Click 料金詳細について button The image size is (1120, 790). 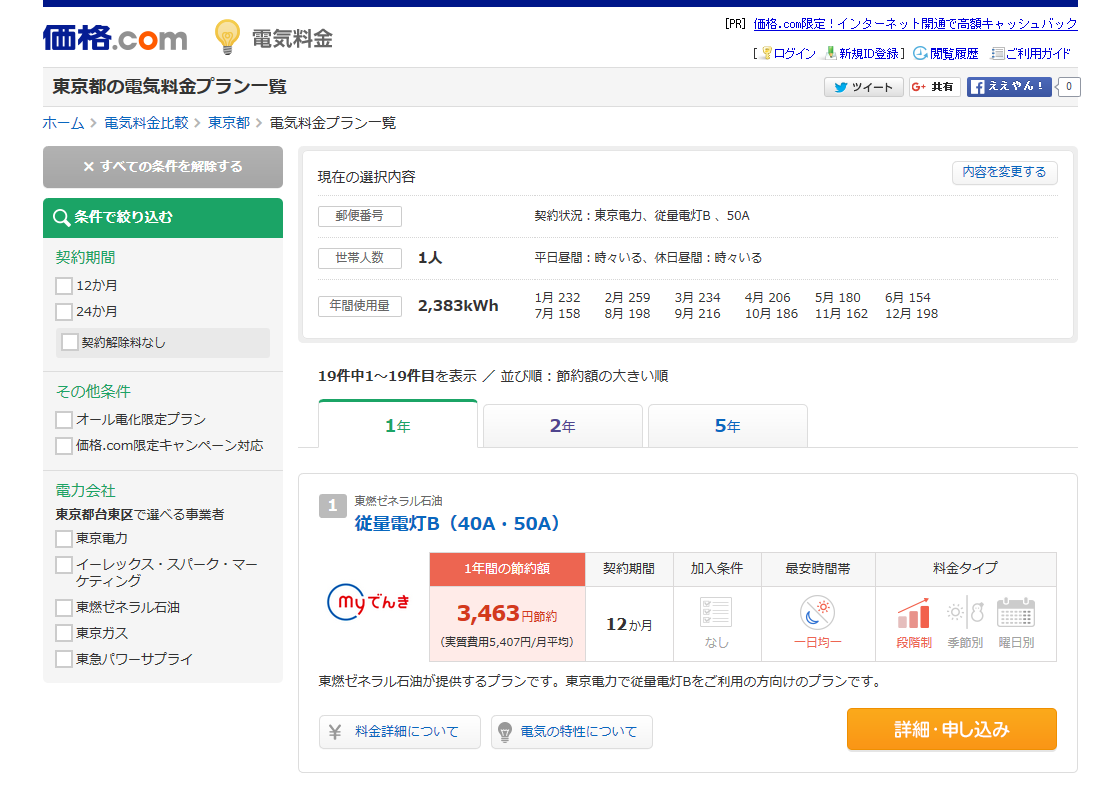tap(399, 731)
